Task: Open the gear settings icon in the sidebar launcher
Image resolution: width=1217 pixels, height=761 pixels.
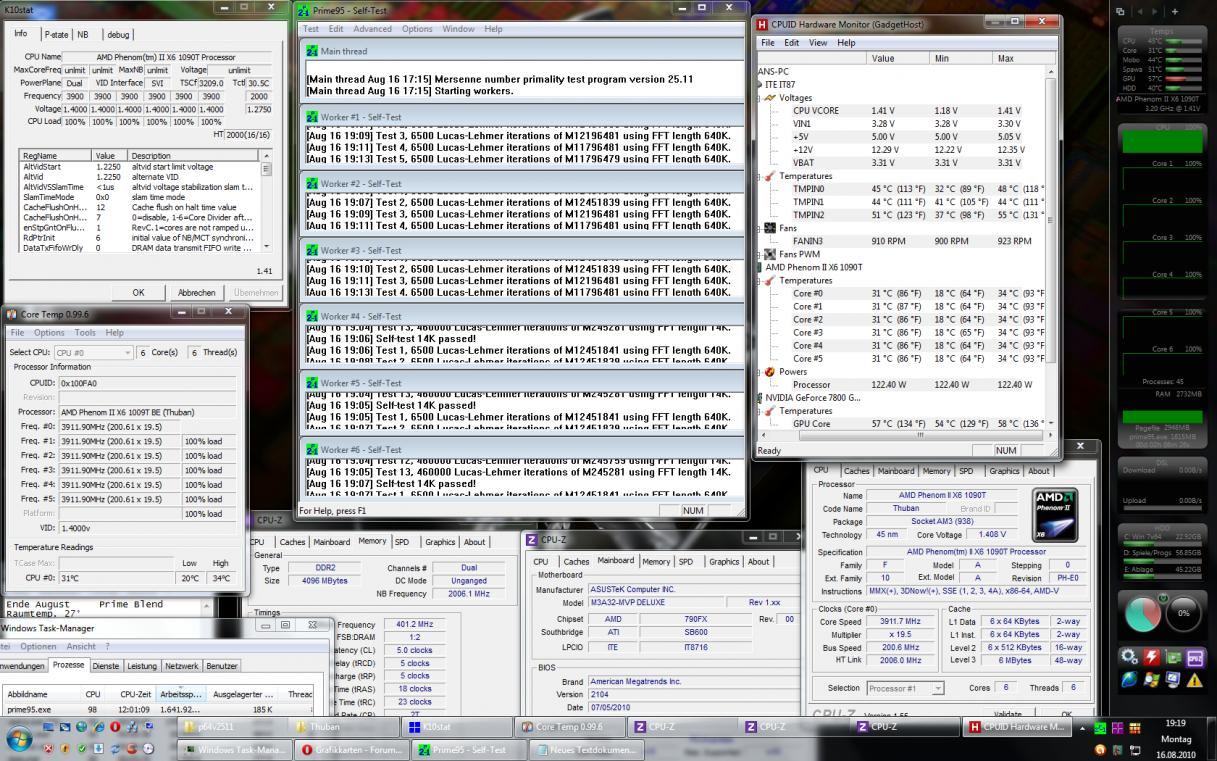Action: (1129, 657)
